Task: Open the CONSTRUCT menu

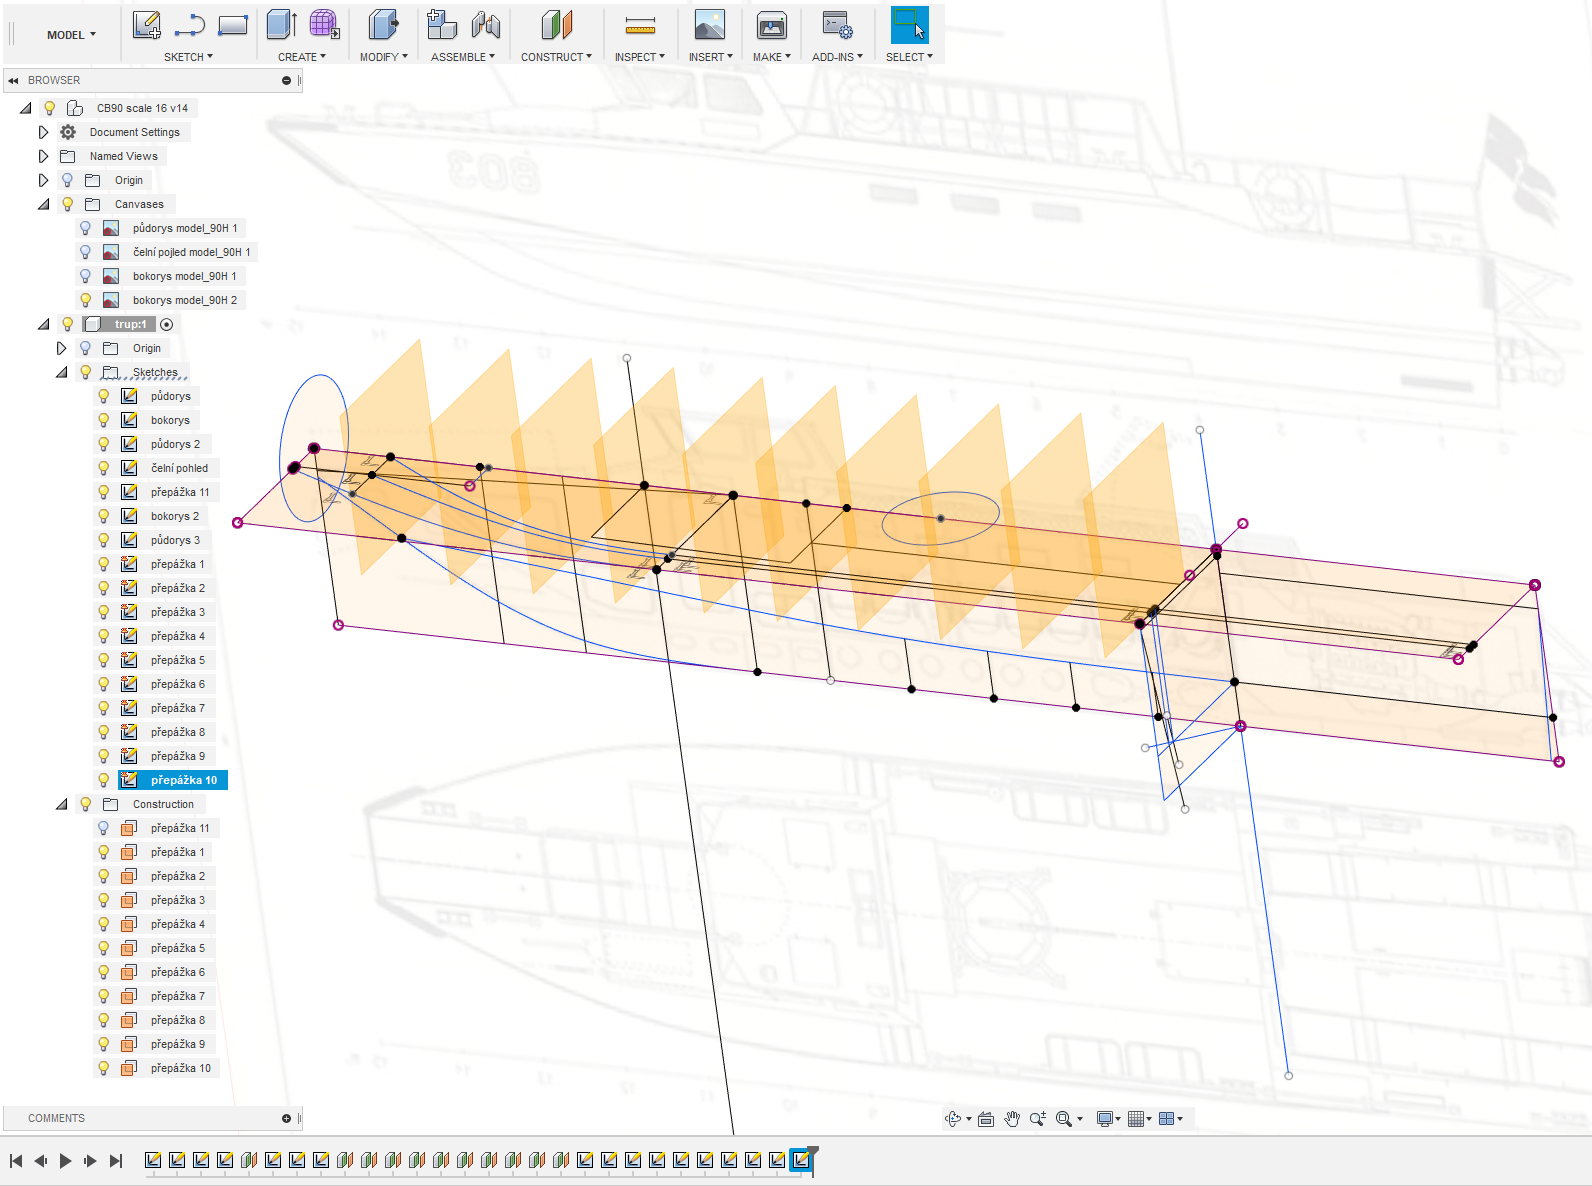Action: (x=556, y=57)
